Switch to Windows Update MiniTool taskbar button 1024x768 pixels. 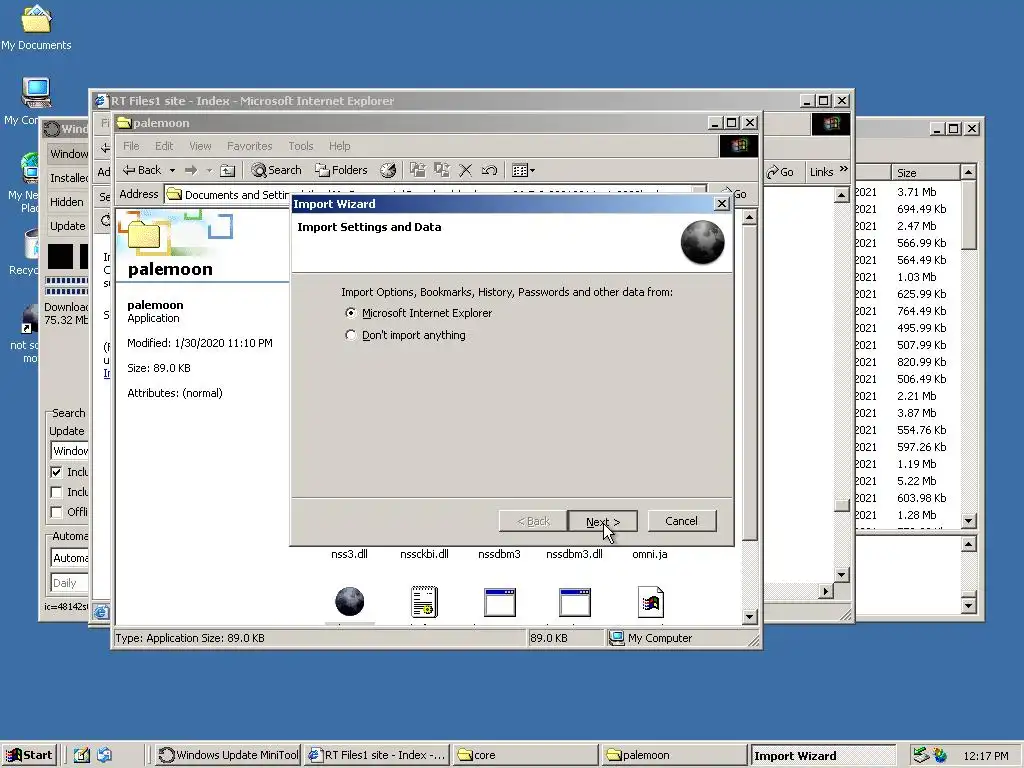(229, 755)
